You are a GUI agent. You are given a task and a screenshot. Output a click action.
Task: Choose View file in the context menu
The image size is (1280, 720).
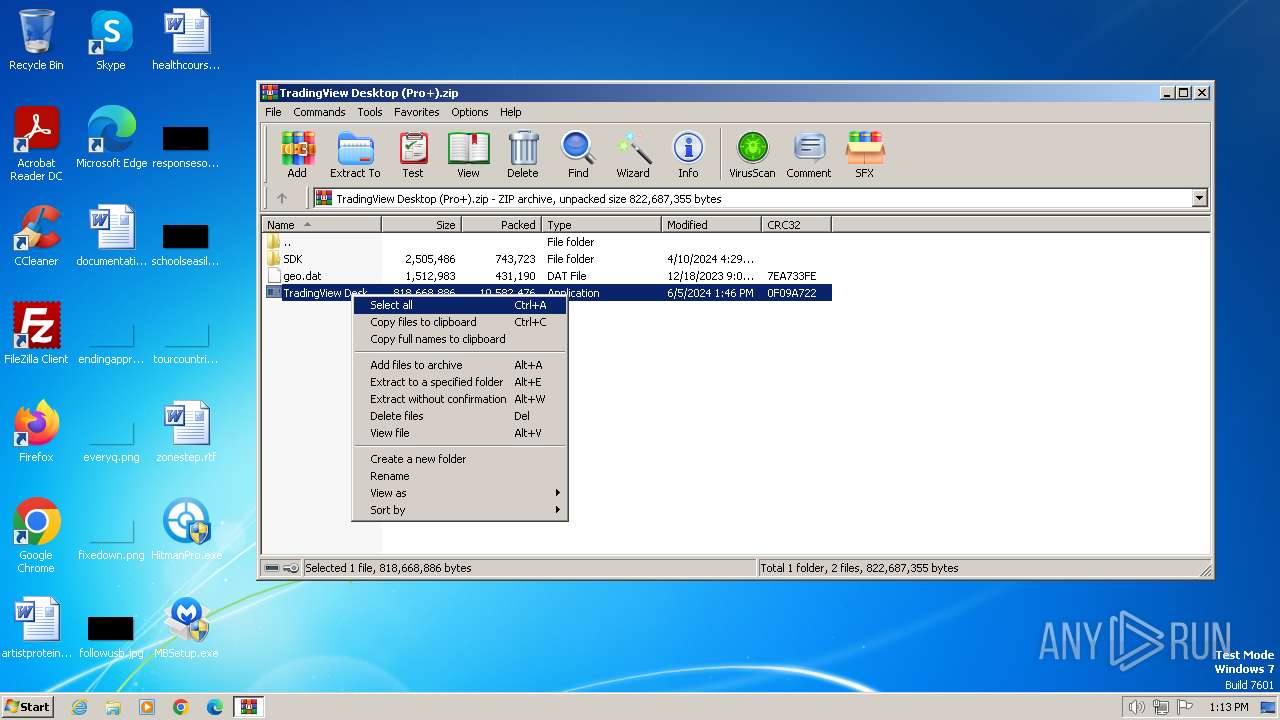(460, 433)
